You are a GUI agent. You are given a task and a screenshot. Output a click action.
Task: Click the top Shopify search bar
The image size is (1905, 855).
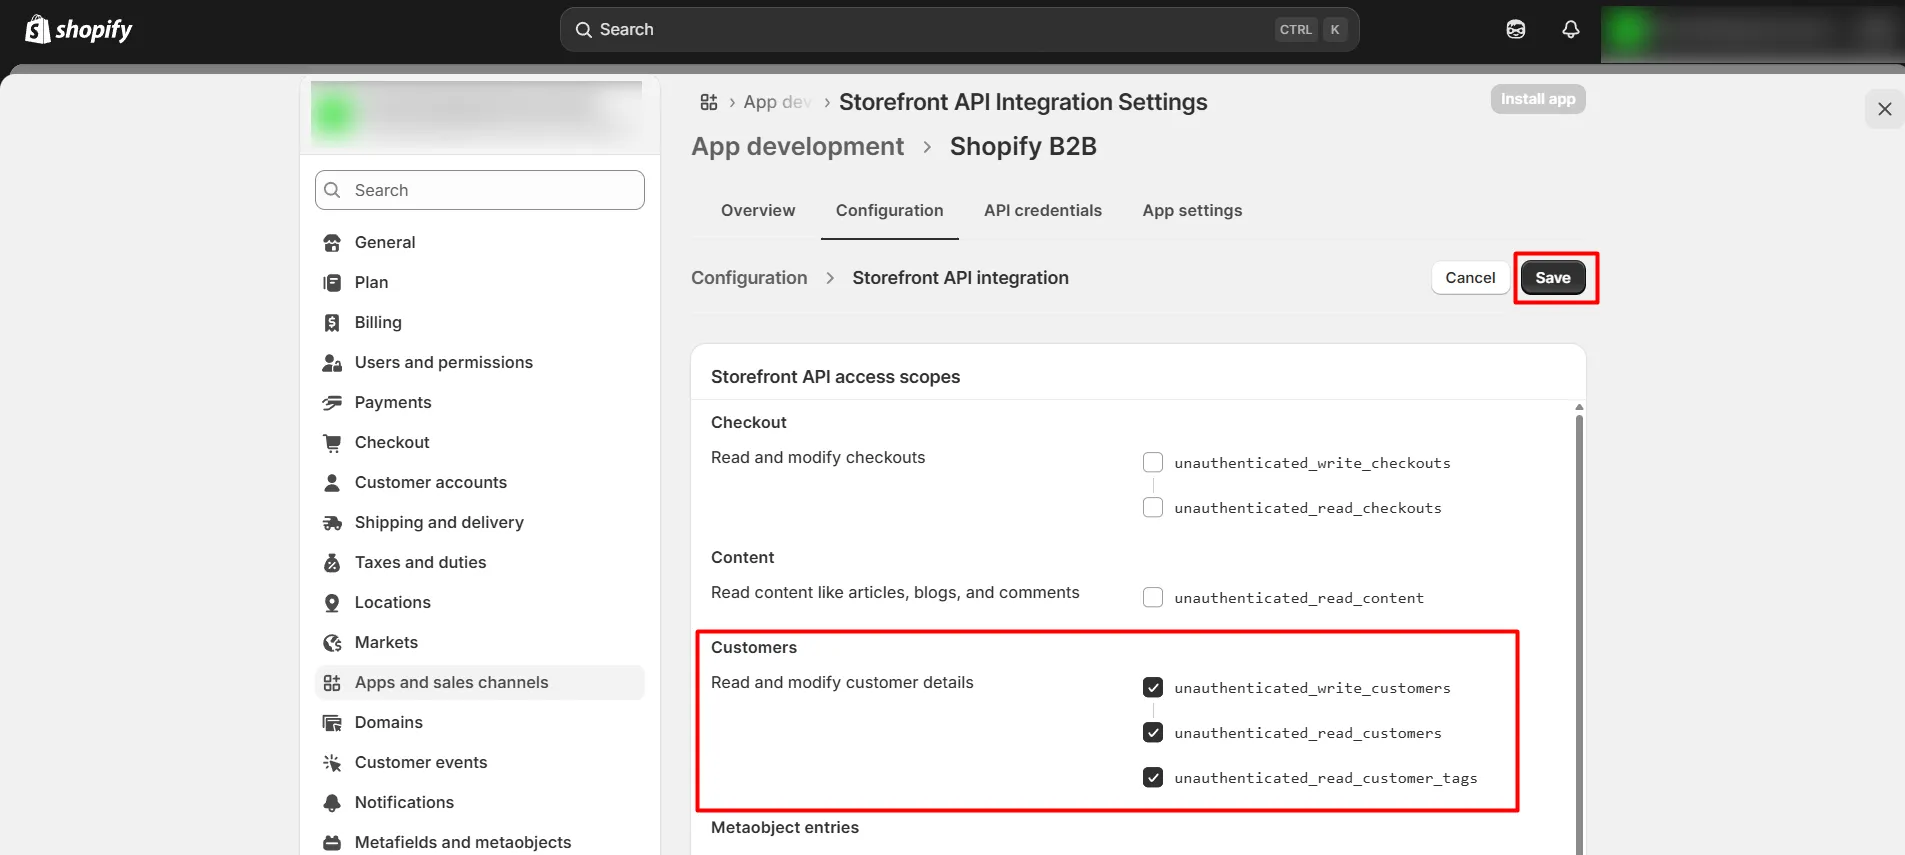(x=959, y=30)
